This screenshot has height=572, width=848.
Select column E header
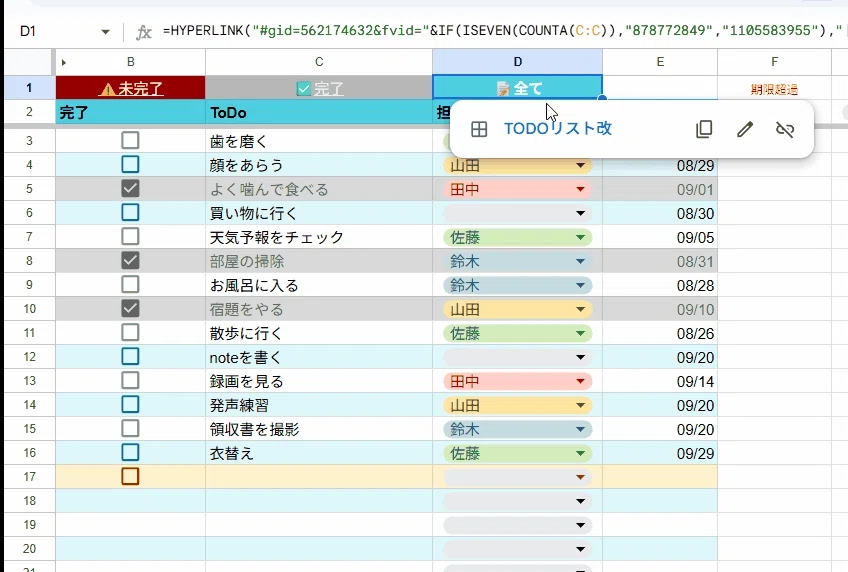(660, 62)
